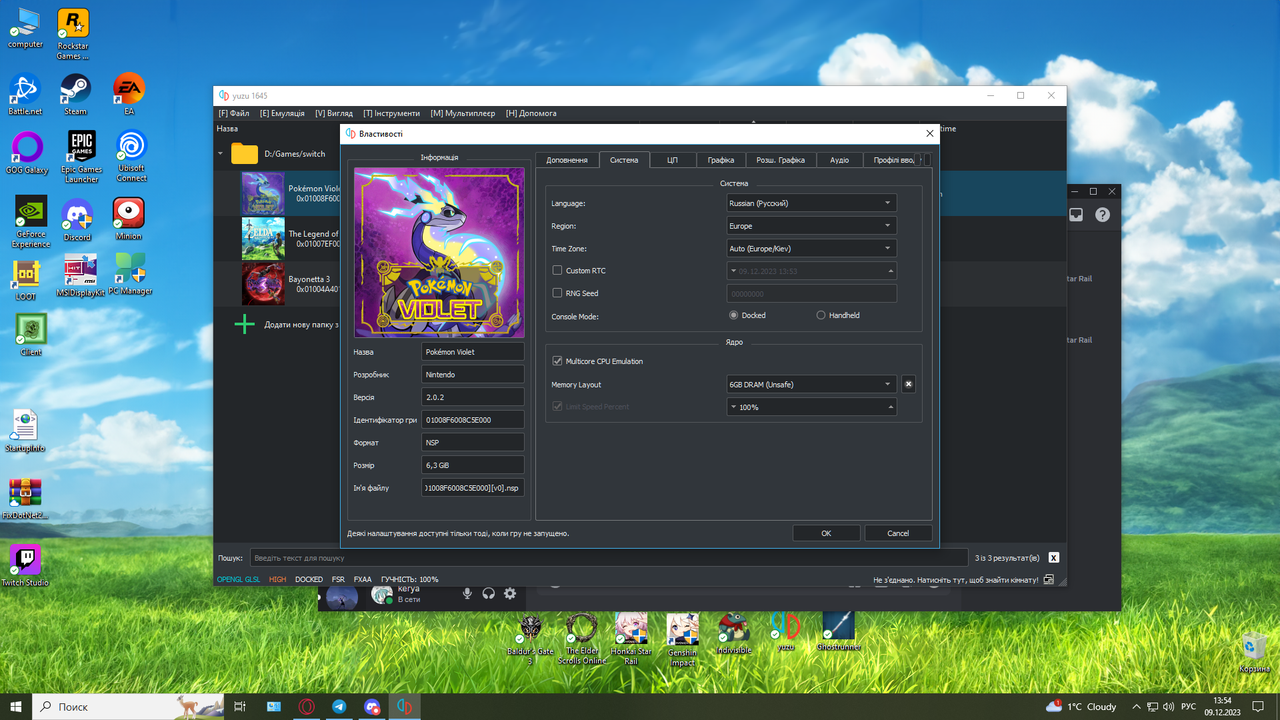Click the Pokémon Violet cover thumbnail
Screen dimensions: 1280x720
click(263, 193)
